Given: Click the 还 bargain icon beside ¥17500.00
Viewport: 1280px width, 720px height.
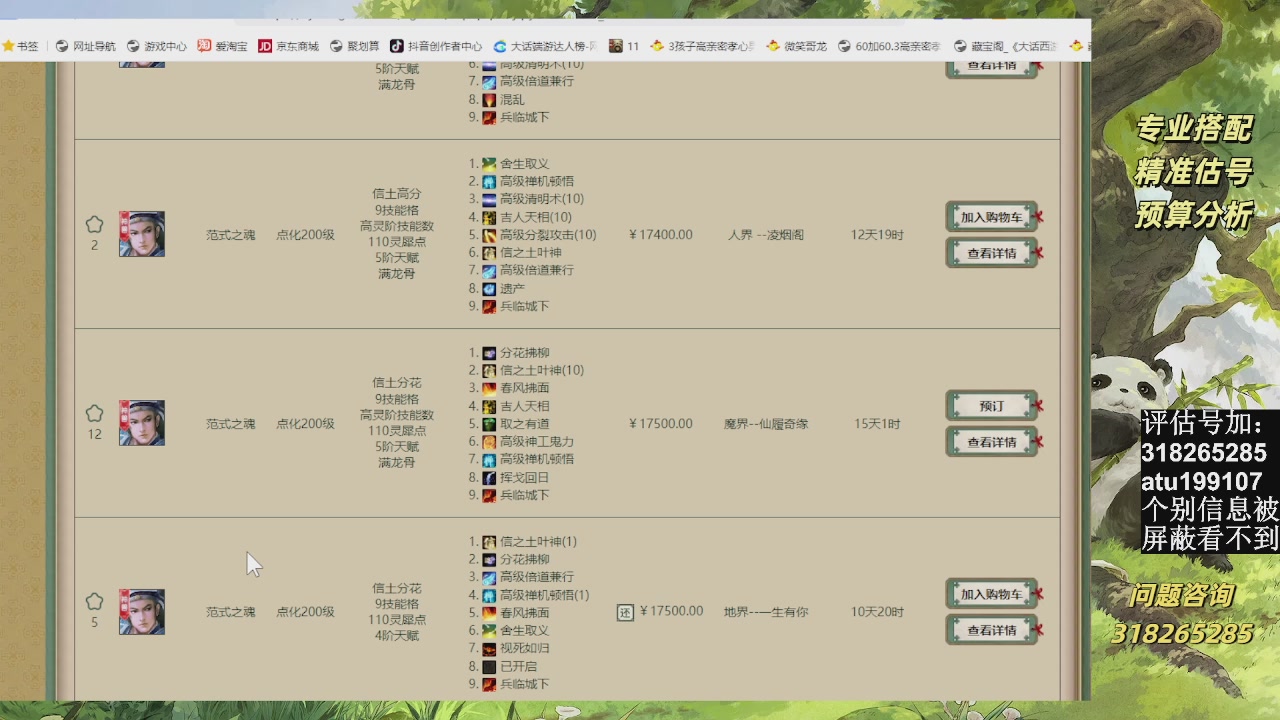Looking at the screenshot, I should pyautogui.click(x=625, y=612).
